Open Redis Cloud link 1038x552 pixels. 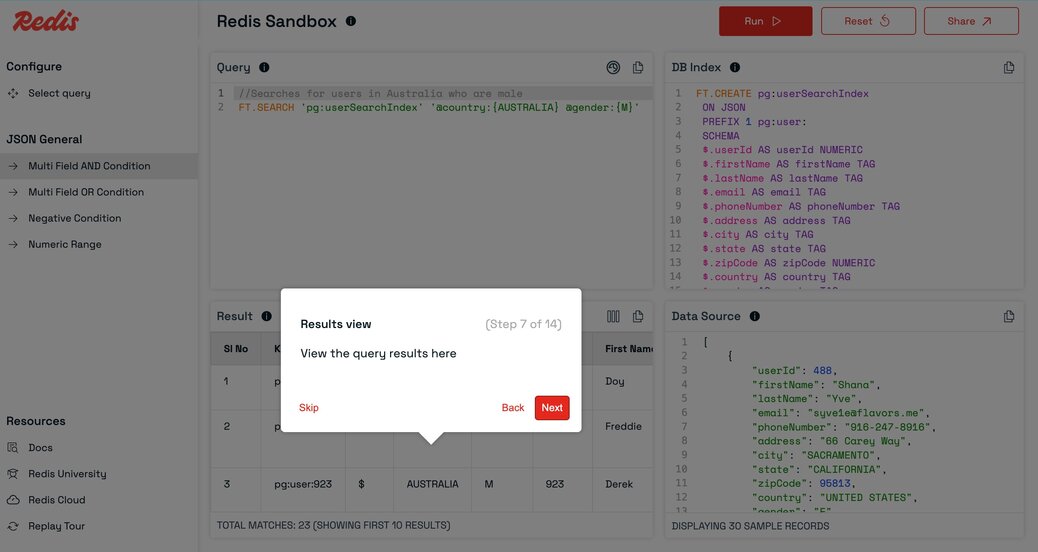[56, 500]
